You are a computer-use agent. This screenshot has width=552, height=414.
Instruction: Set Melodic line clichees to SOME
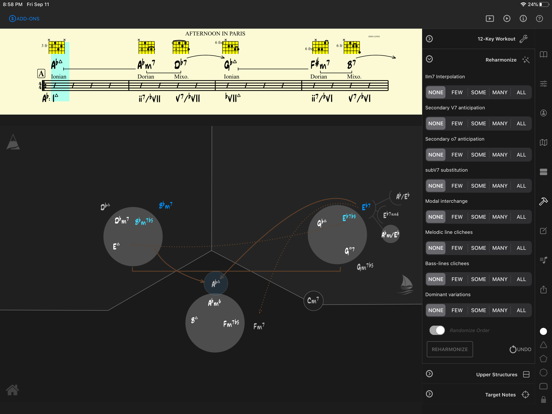[478, 248]
